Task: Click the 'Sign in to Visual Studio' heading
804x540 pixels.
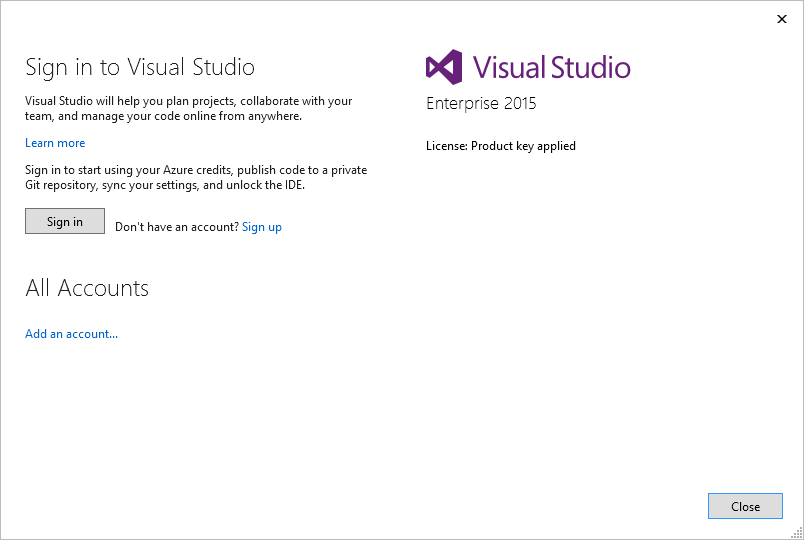Action: [x=140, y=67]
